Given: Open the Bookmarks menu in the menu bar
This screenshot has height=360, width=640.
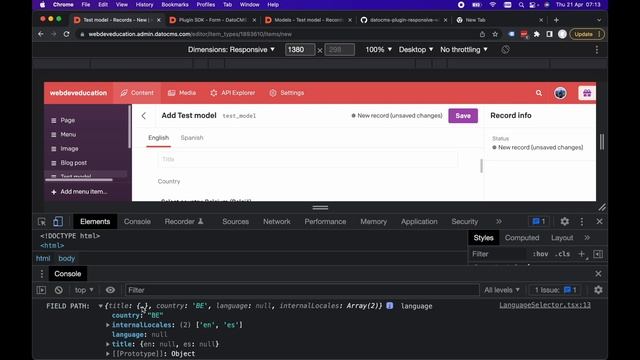Looking at the screenshot, I should point(175,5).
